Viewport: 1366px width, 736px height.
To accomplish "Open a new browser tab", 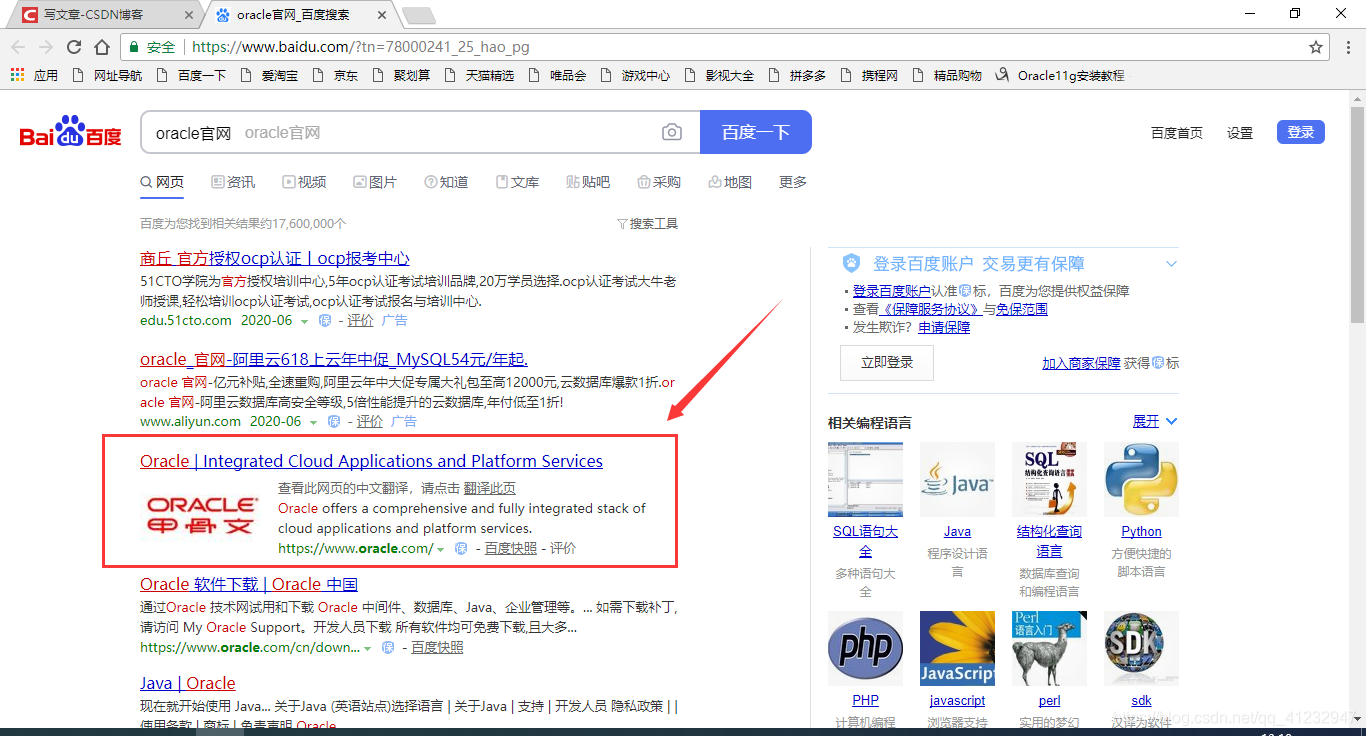I will (418, 15).
